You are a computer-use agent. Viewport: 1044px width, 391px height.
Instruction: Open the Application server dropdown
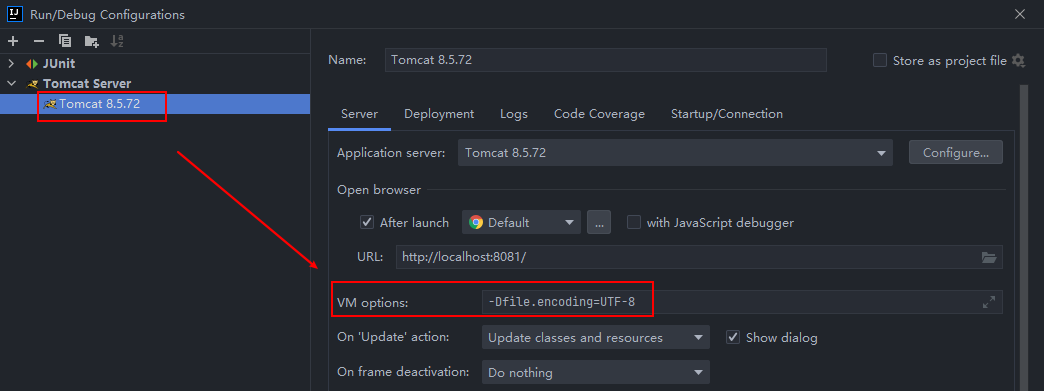675,153
